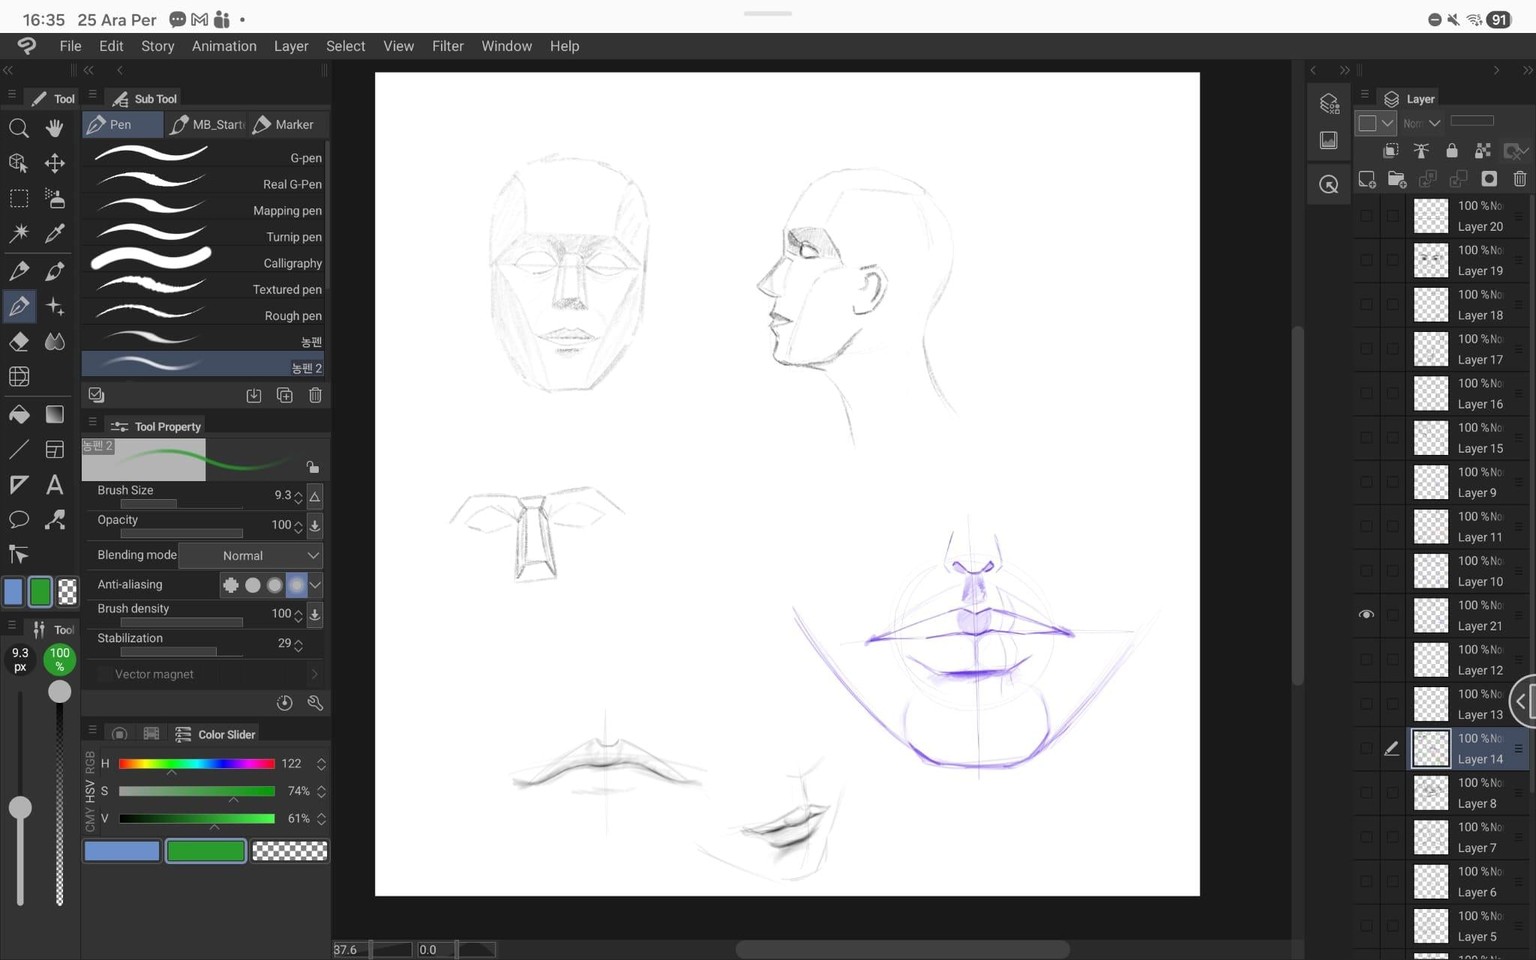This screenshot has width=1536, height=960.
Task: Select the Operation object tool
Action: point(18,163)
